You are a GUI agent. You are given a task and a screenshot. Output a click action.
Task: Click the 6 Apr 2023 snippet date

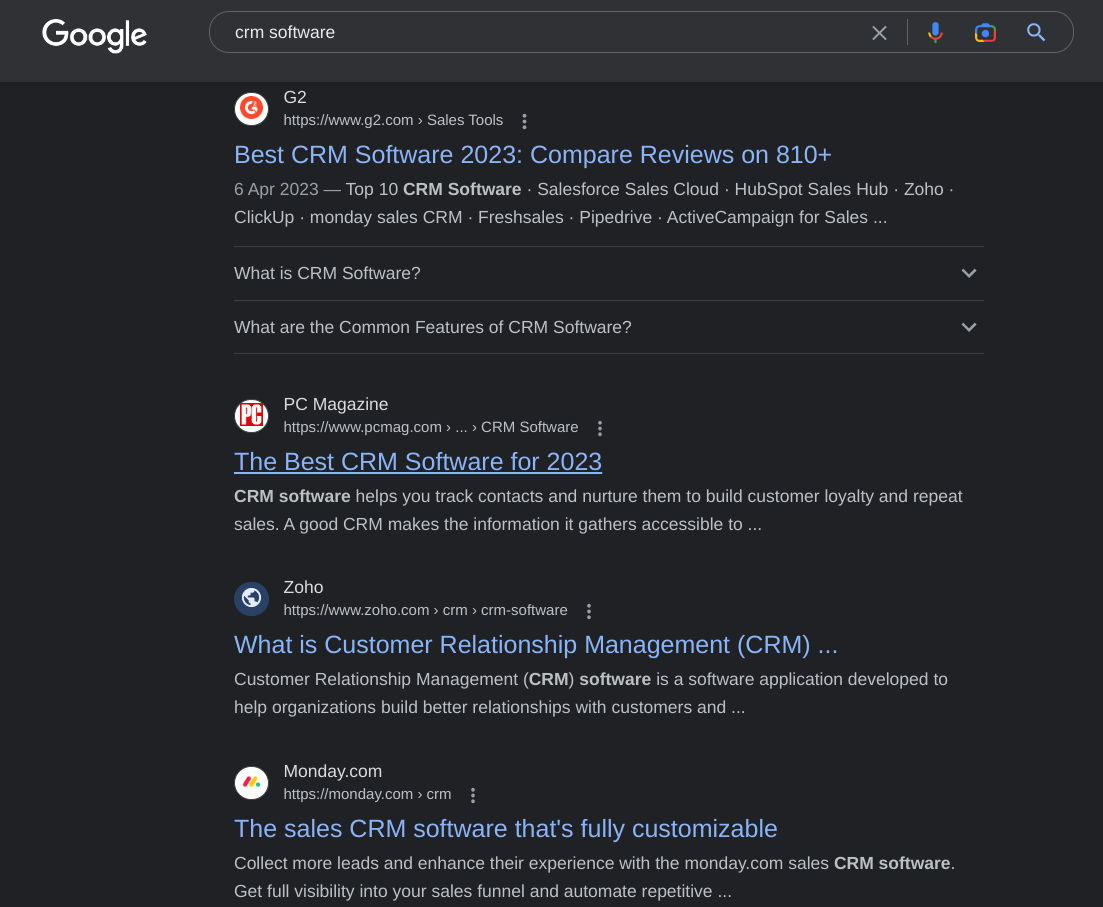point(276,189)
